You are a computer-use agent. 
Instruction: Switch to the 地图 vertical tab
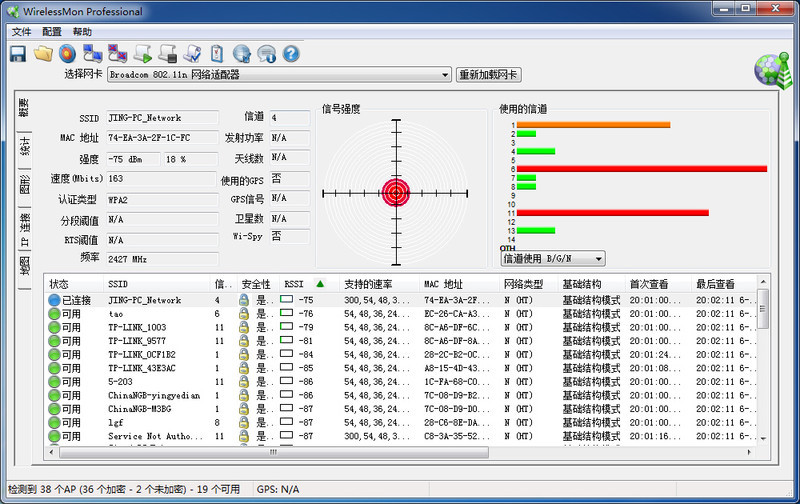[24, 266]
